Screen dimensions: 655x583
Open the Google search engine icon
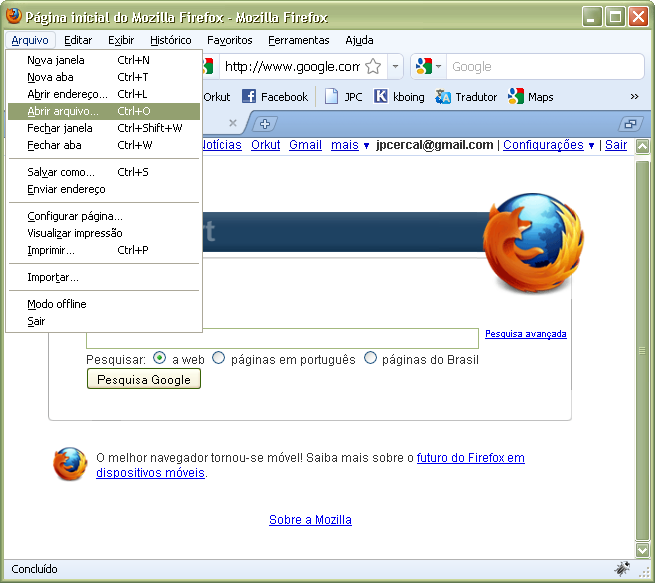tap(424, 66)
